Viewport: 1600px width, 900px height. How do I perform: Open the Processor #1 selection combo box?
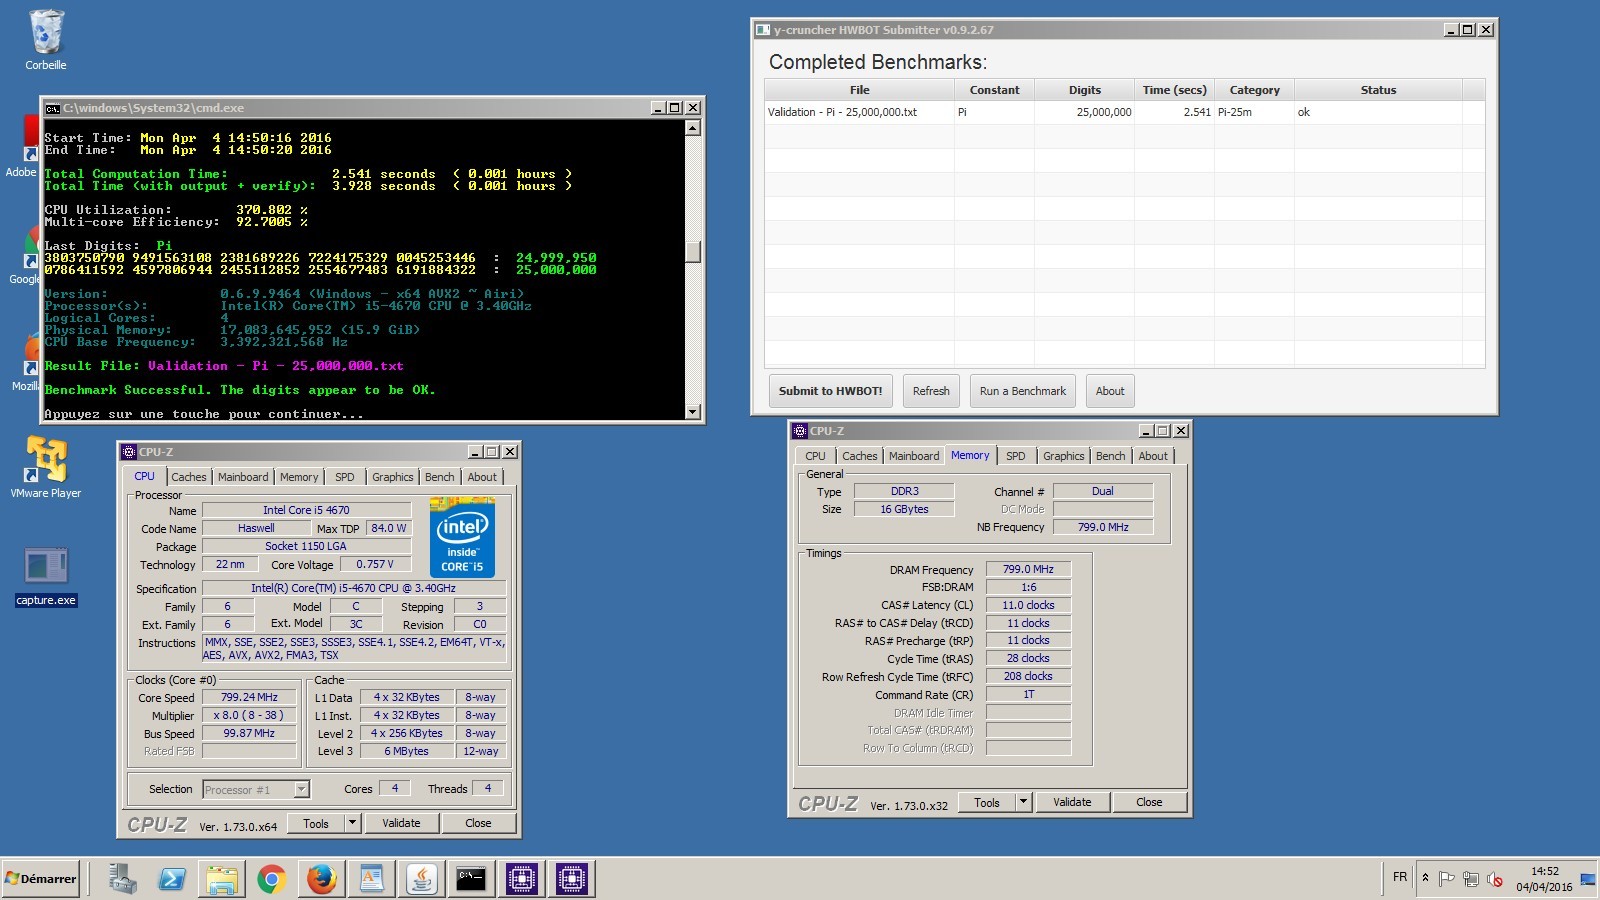(256, 790)
